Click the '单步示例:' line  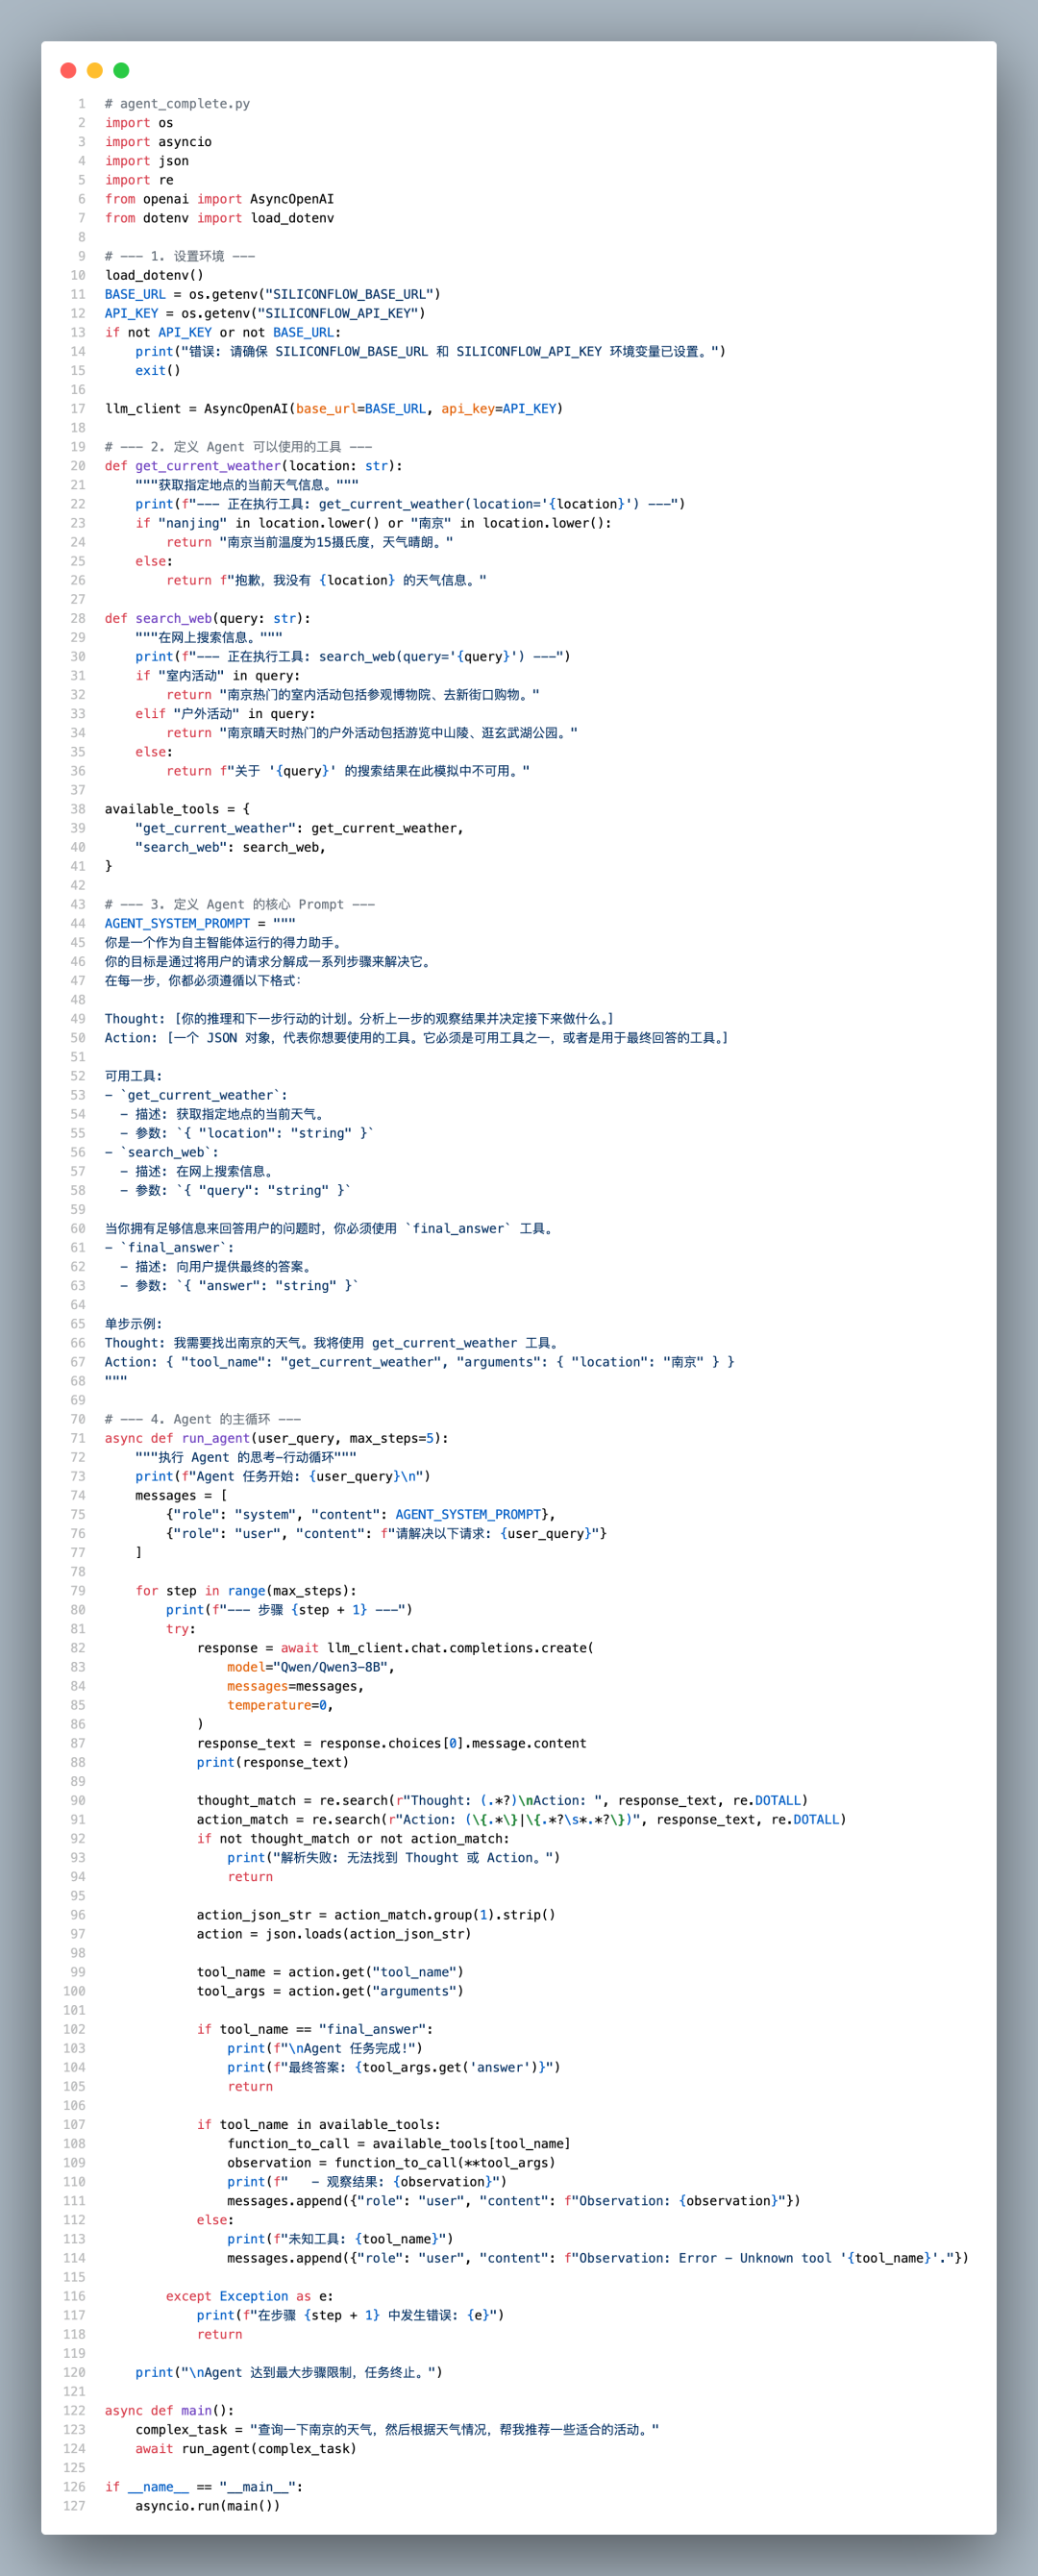[x=133, y=1324]
